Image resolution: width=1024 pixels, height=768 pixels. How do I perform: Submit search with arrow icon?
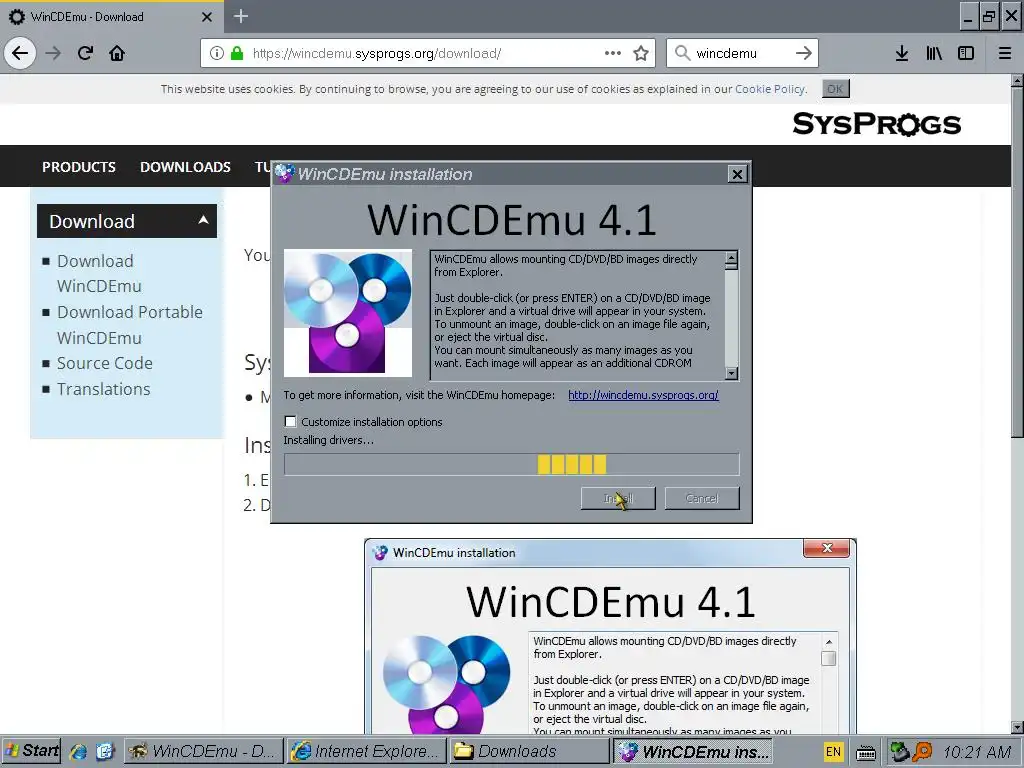click(804, 53)
